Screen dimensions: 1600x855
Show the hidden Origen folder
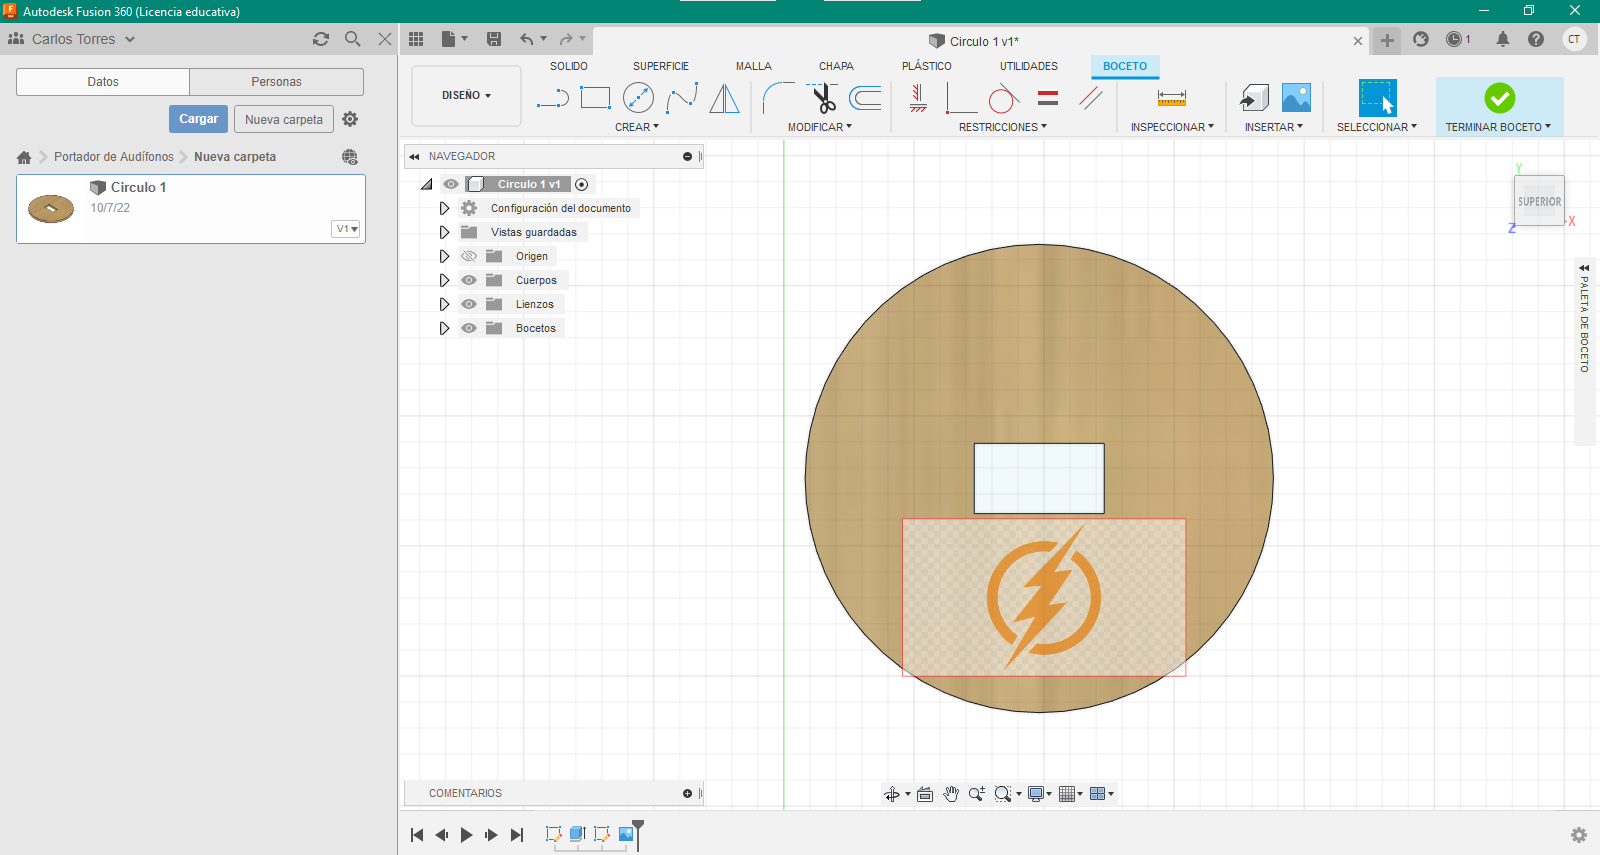point(469,256)
